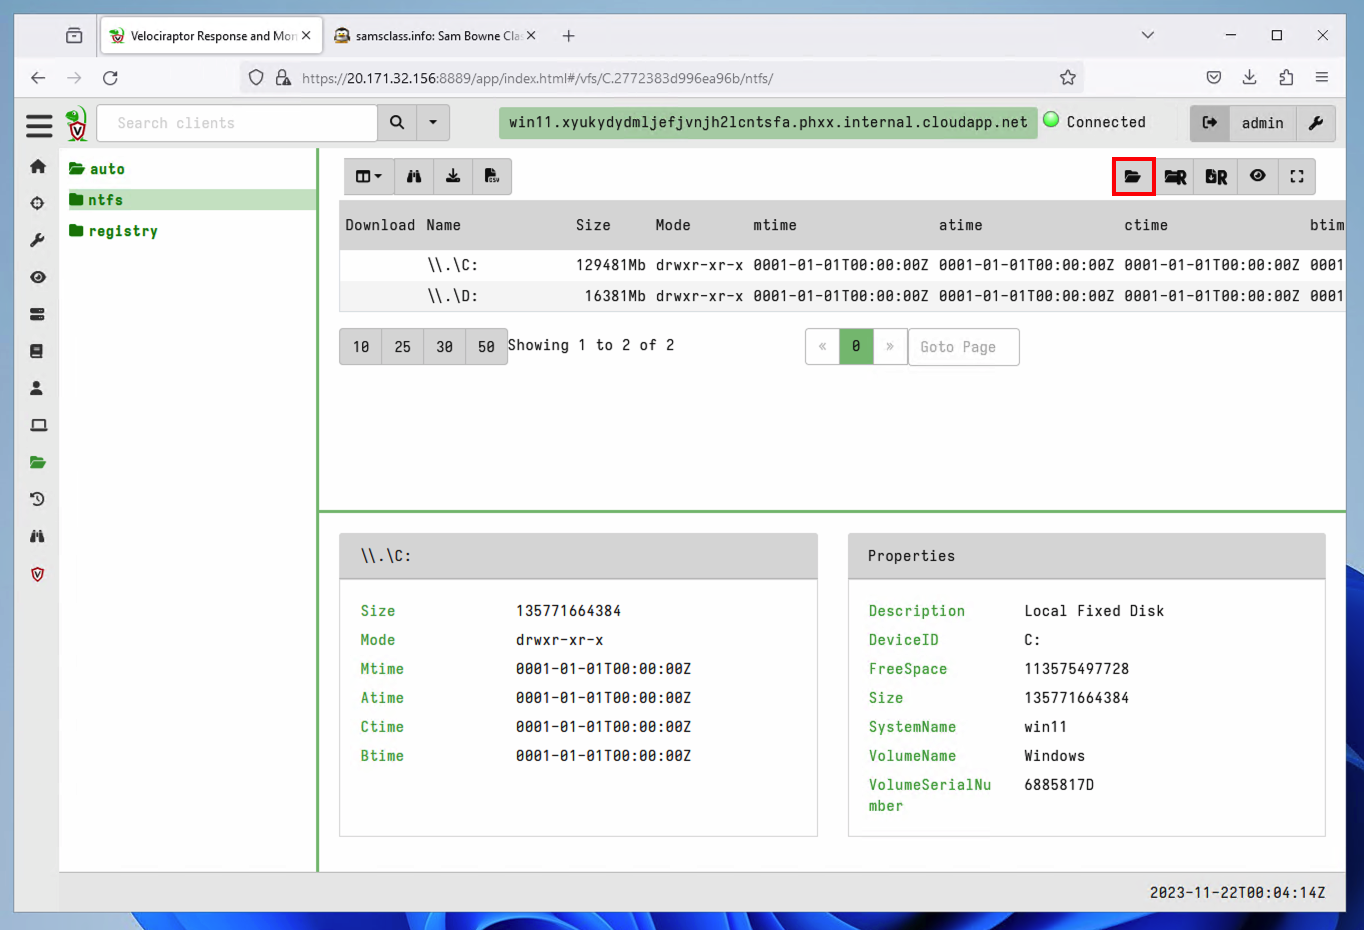Close the Velociraptor browser tab
Viewport: 1364px width, 930px height.
(306, 36)
